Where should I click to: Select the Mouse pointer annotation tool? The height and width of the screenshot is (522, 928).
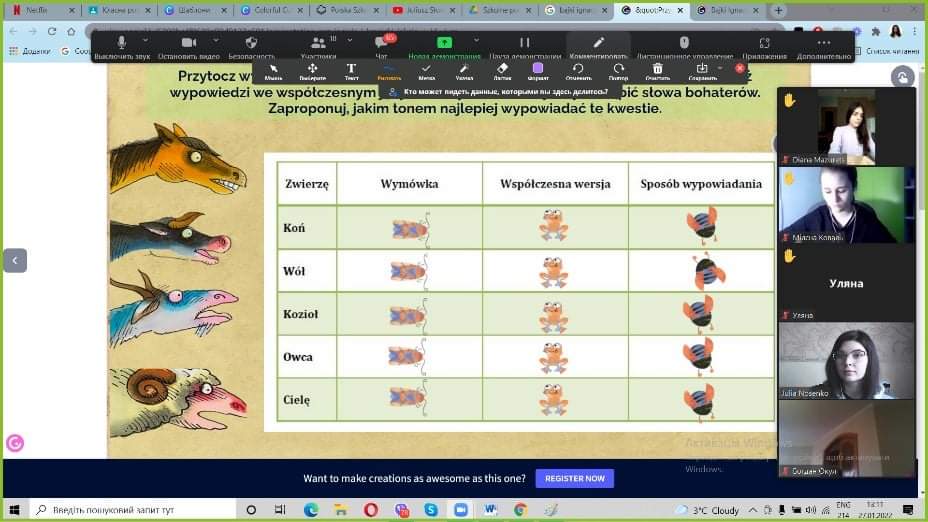[273, 72]
